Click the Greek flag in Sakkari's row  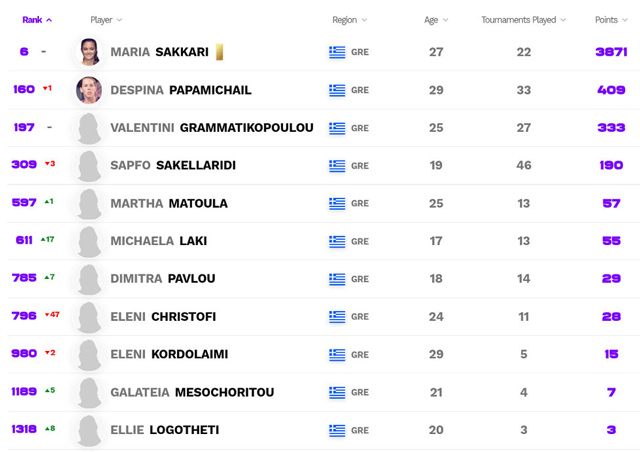tap(337, 52)
